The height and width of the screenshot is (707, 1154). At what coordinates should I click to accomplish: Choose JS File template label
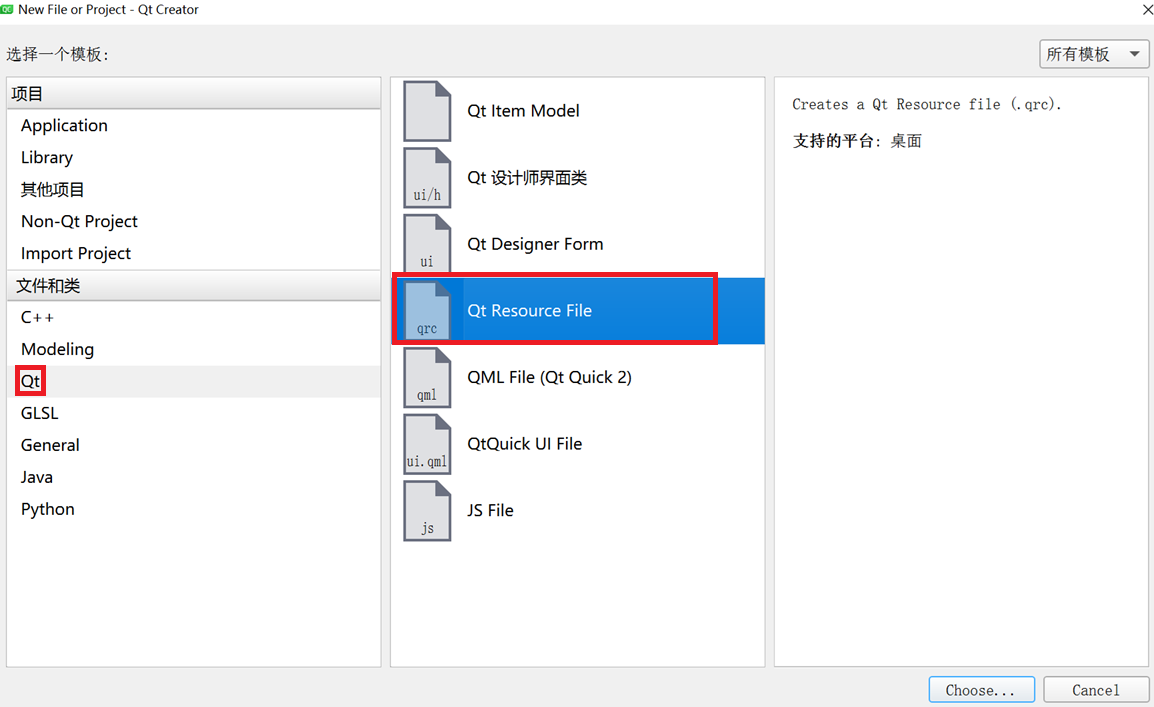[490, 511]
